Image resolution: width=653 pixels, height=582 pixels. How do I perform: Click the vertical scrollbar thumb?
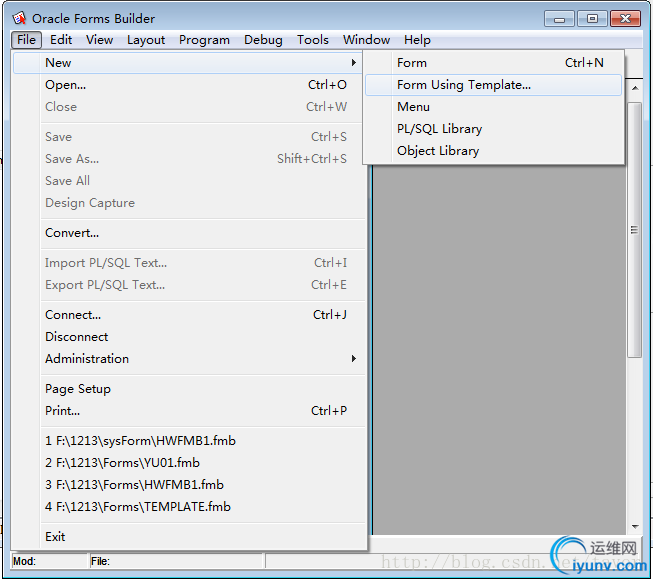[635, 230]
